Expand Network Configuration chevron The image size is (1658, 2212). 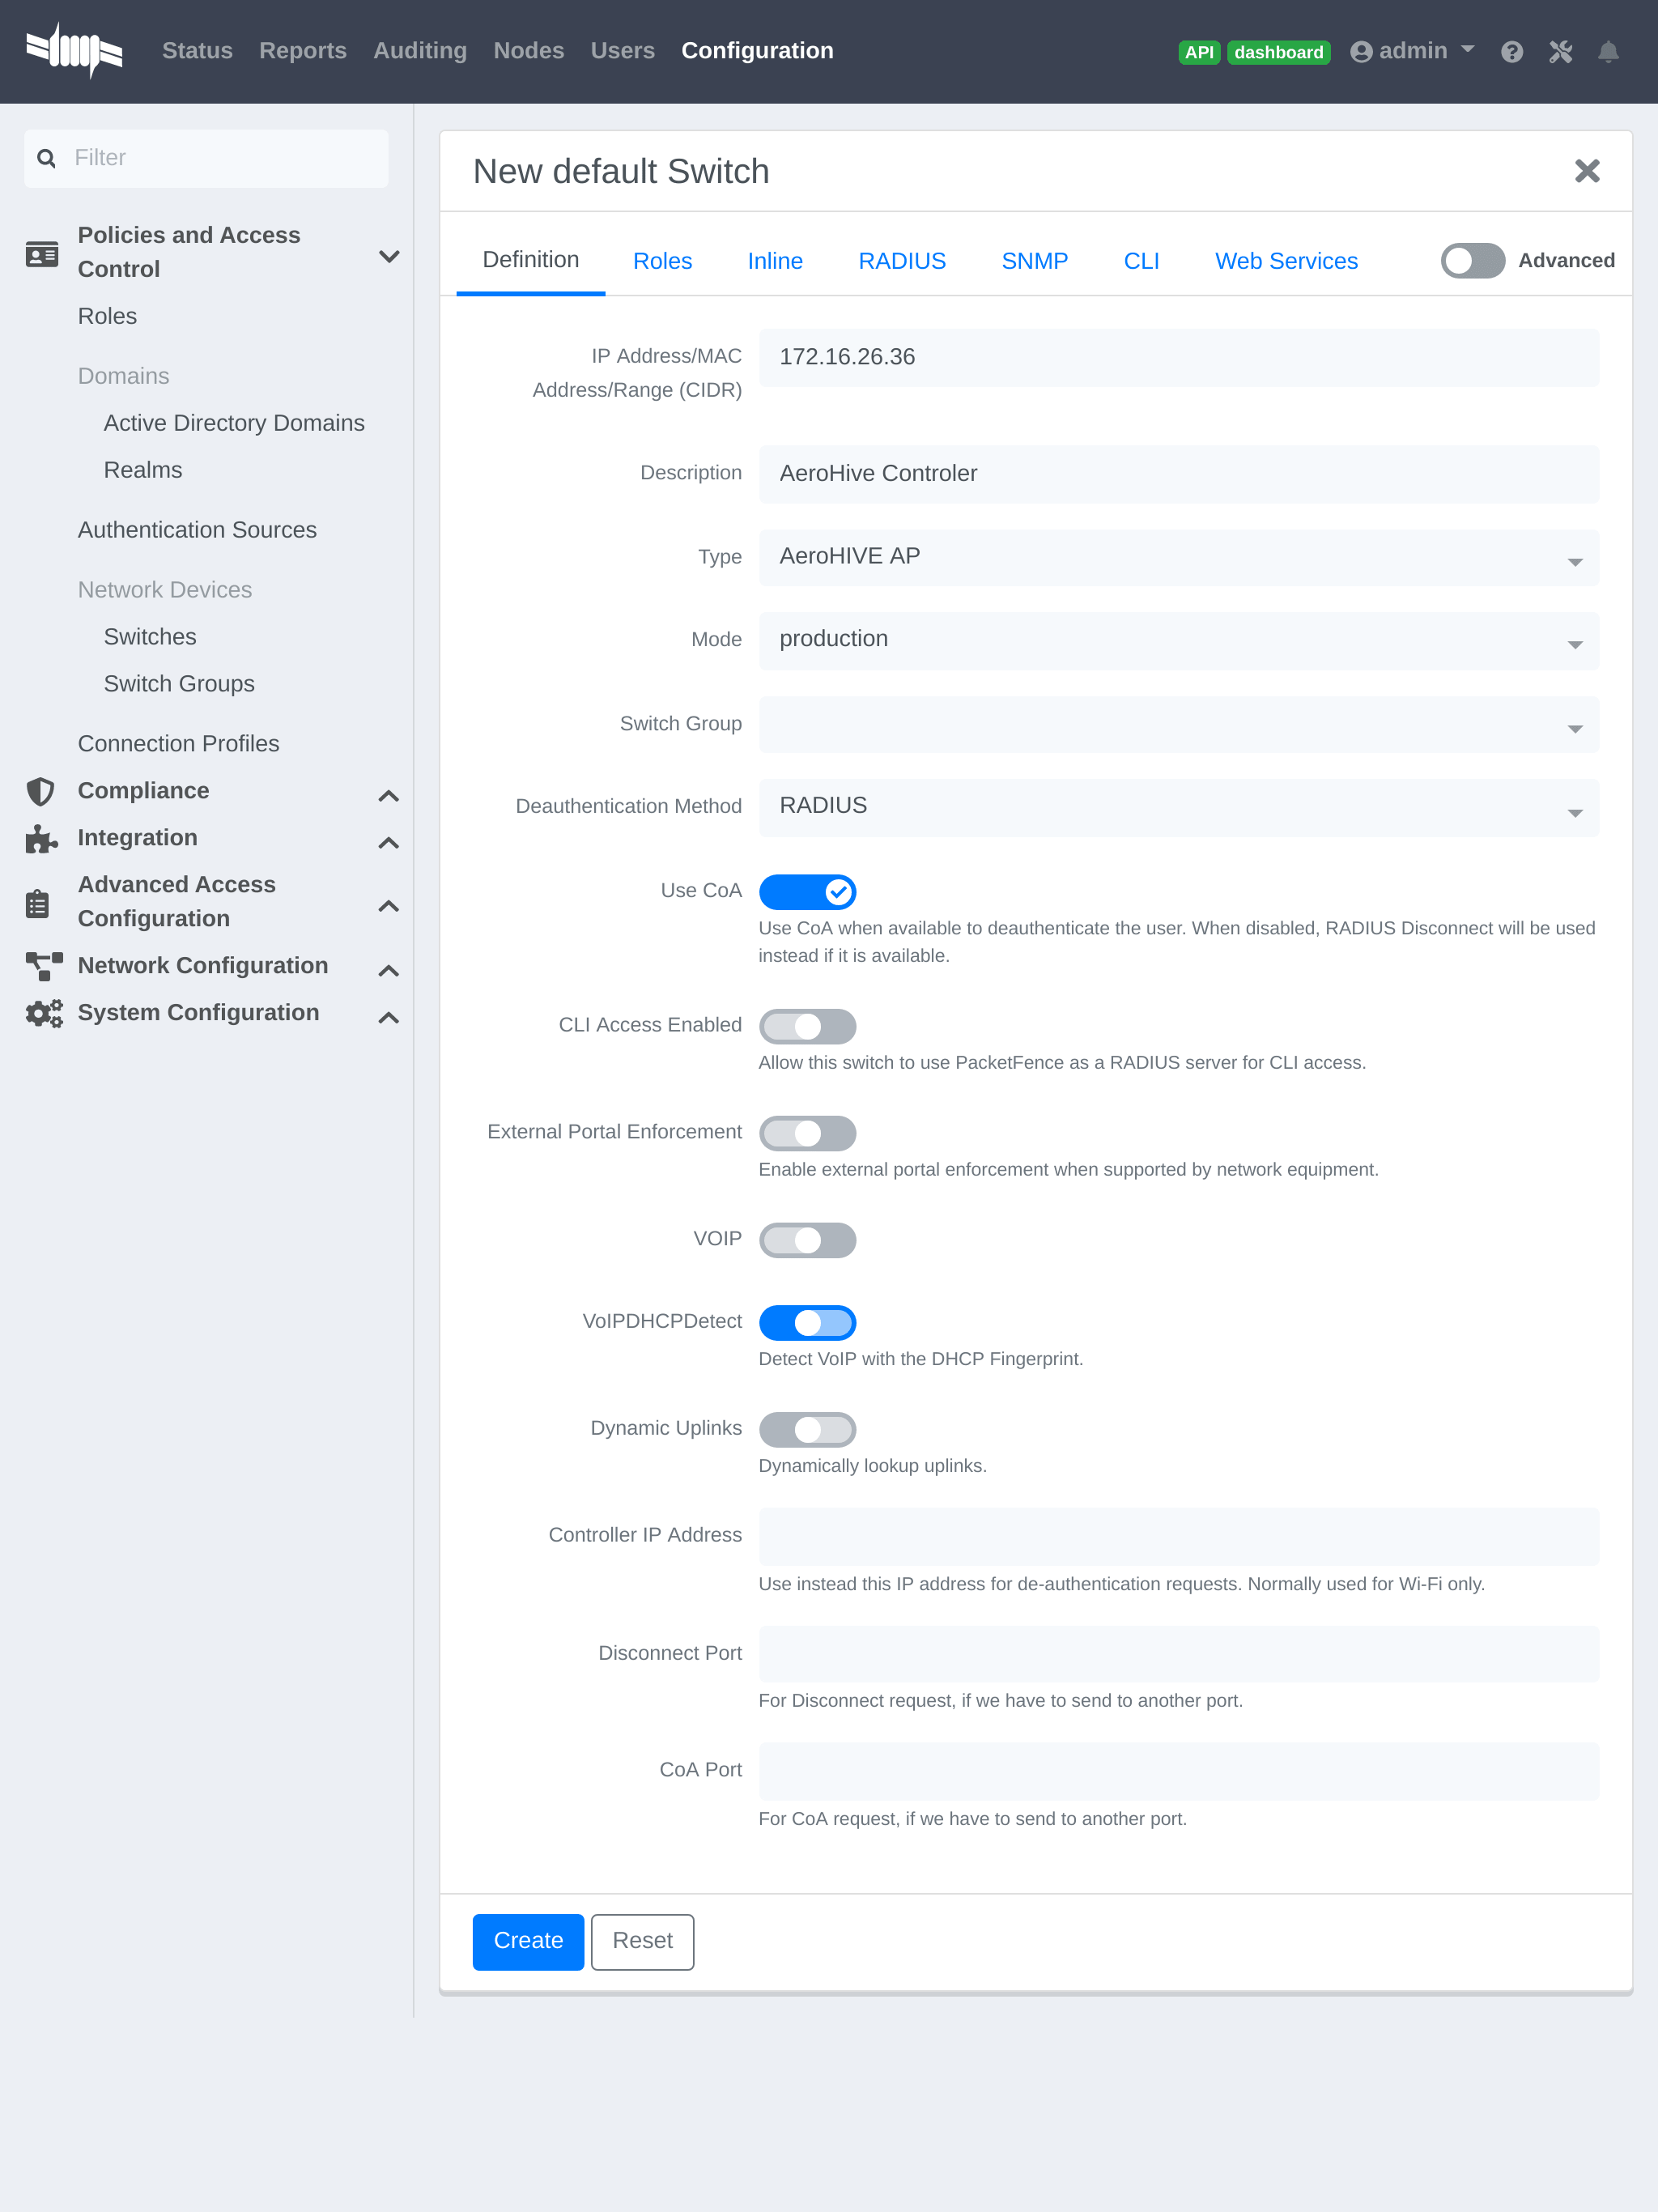[x=389, y=971]
